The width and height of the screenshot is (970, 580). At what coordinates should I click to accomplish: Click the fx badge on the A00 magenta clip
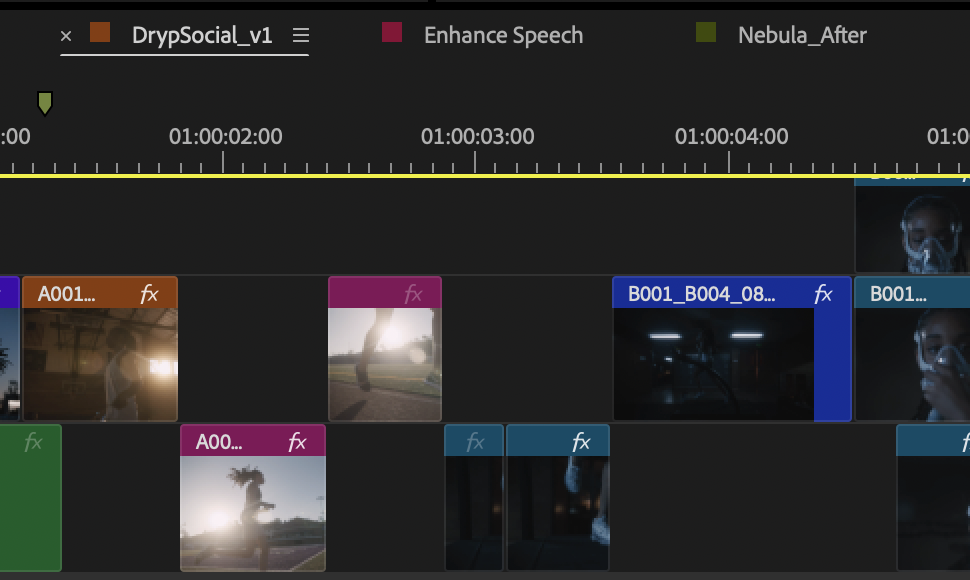tap(295, 440)
